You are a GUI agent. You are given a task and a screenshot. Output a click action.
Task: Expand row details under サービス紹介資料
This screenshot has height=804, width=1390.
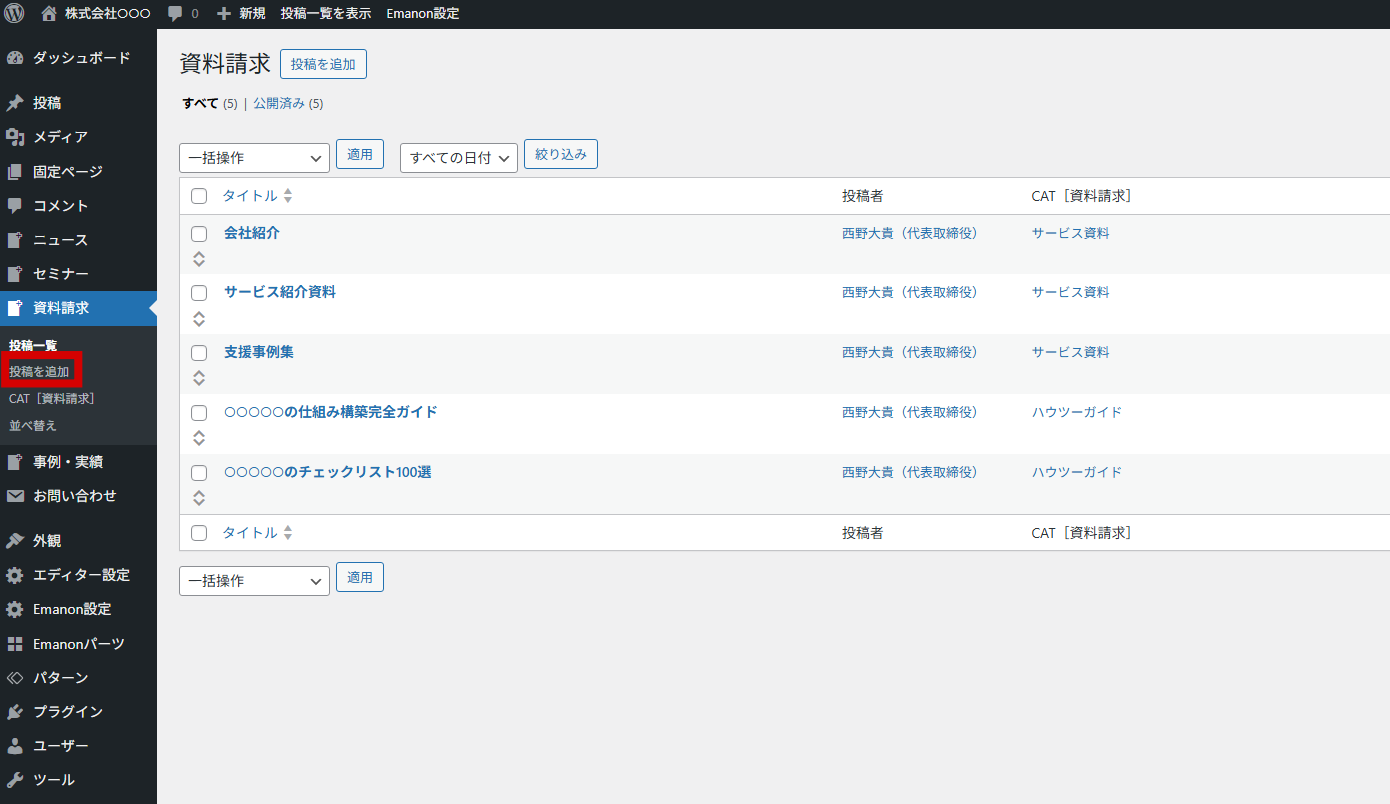point(199,319)
